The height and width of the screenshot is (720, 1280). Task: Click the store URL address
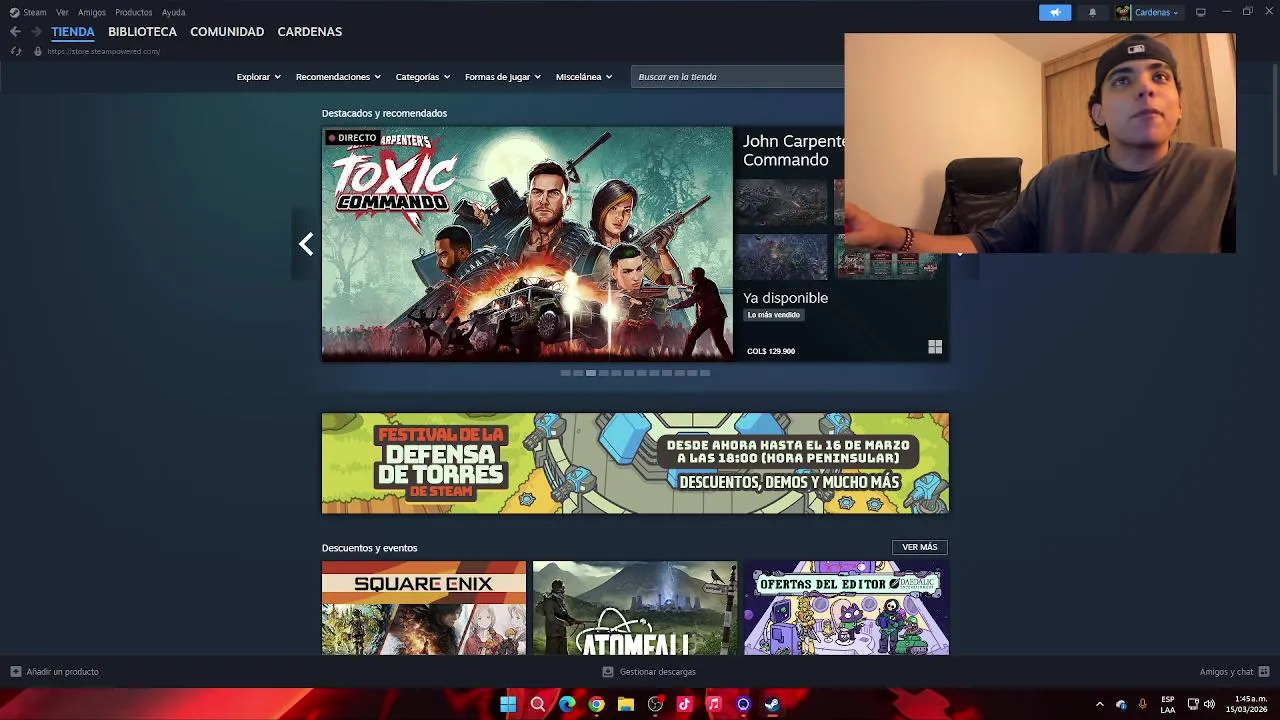pos(103,51)
